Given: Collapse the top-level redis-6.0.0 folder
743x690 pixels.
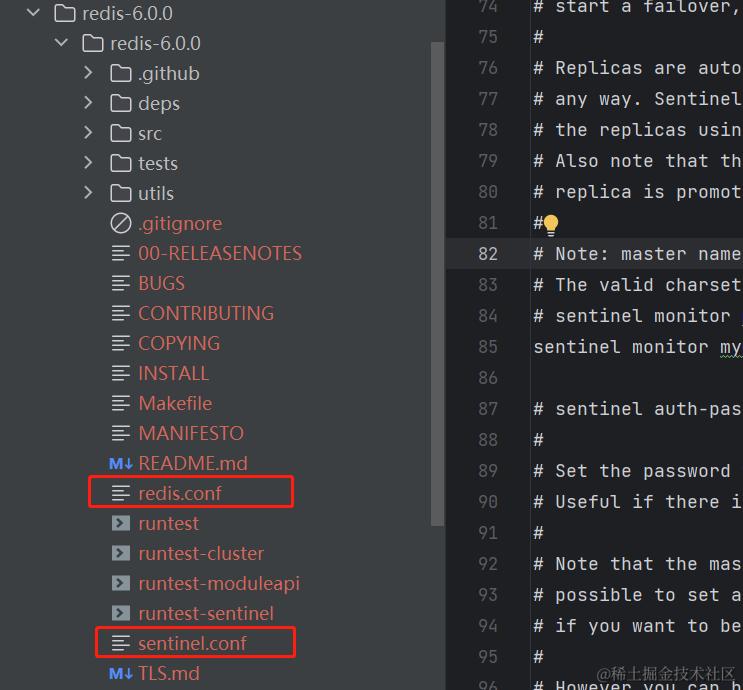Looking at the screenshot, I should [x=33, y=13].
